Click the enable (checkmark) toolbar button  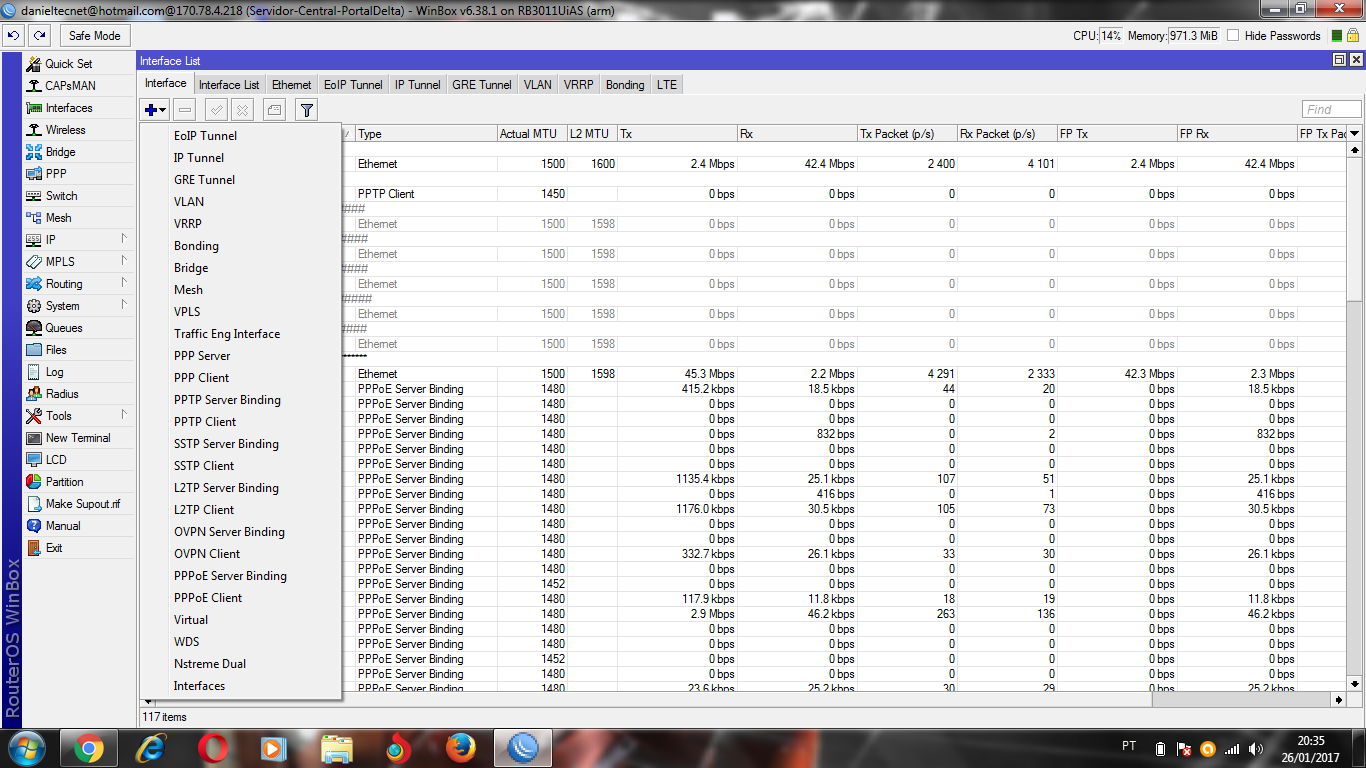point(216,110)
